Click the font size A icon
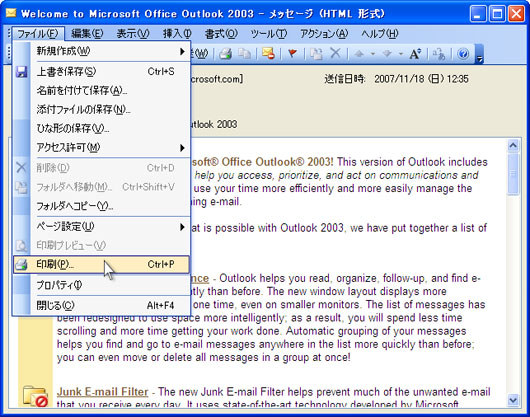 (415, 54)
